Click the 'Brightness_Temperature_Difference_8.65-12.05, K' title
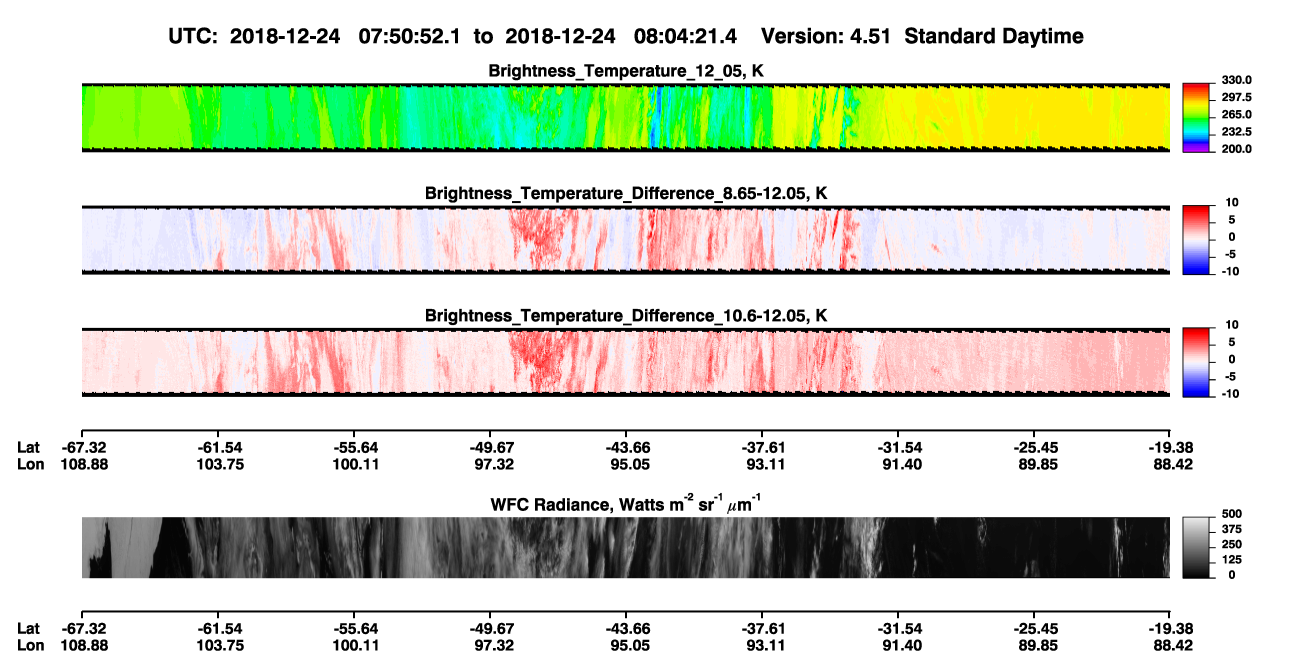Screen dimensions: 1300x667 [x=626, y=193]
